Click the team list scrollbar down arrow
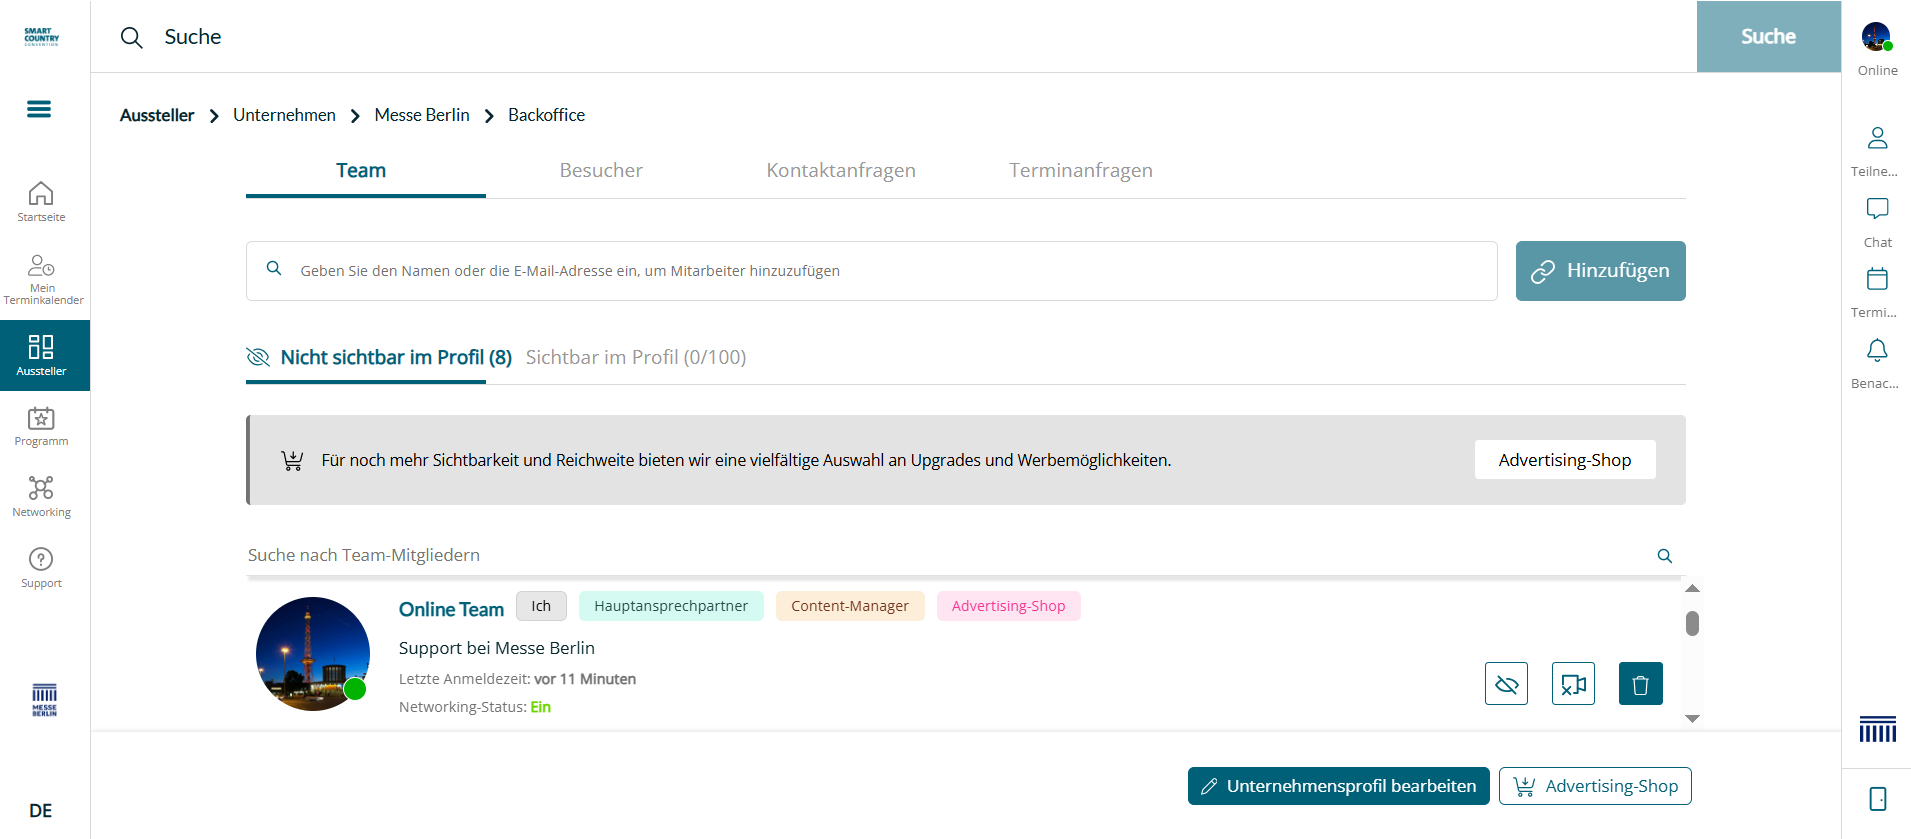This screenshot has height=839, width=1911. tap(1692, 718)
